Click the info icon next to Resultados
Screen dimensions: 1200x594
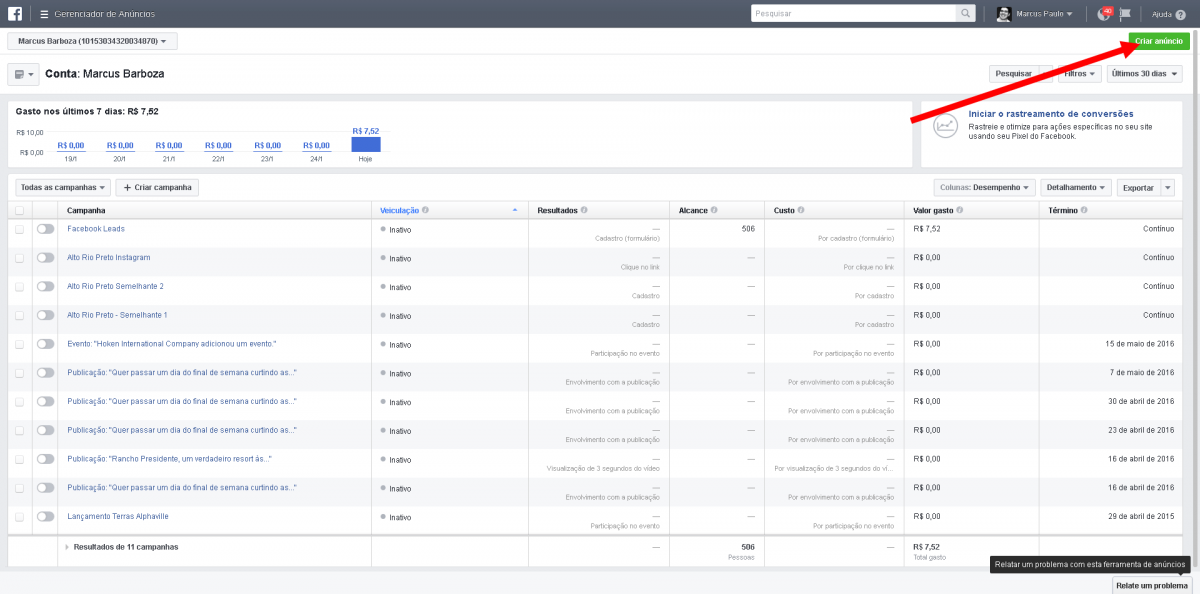coord(584,211)
